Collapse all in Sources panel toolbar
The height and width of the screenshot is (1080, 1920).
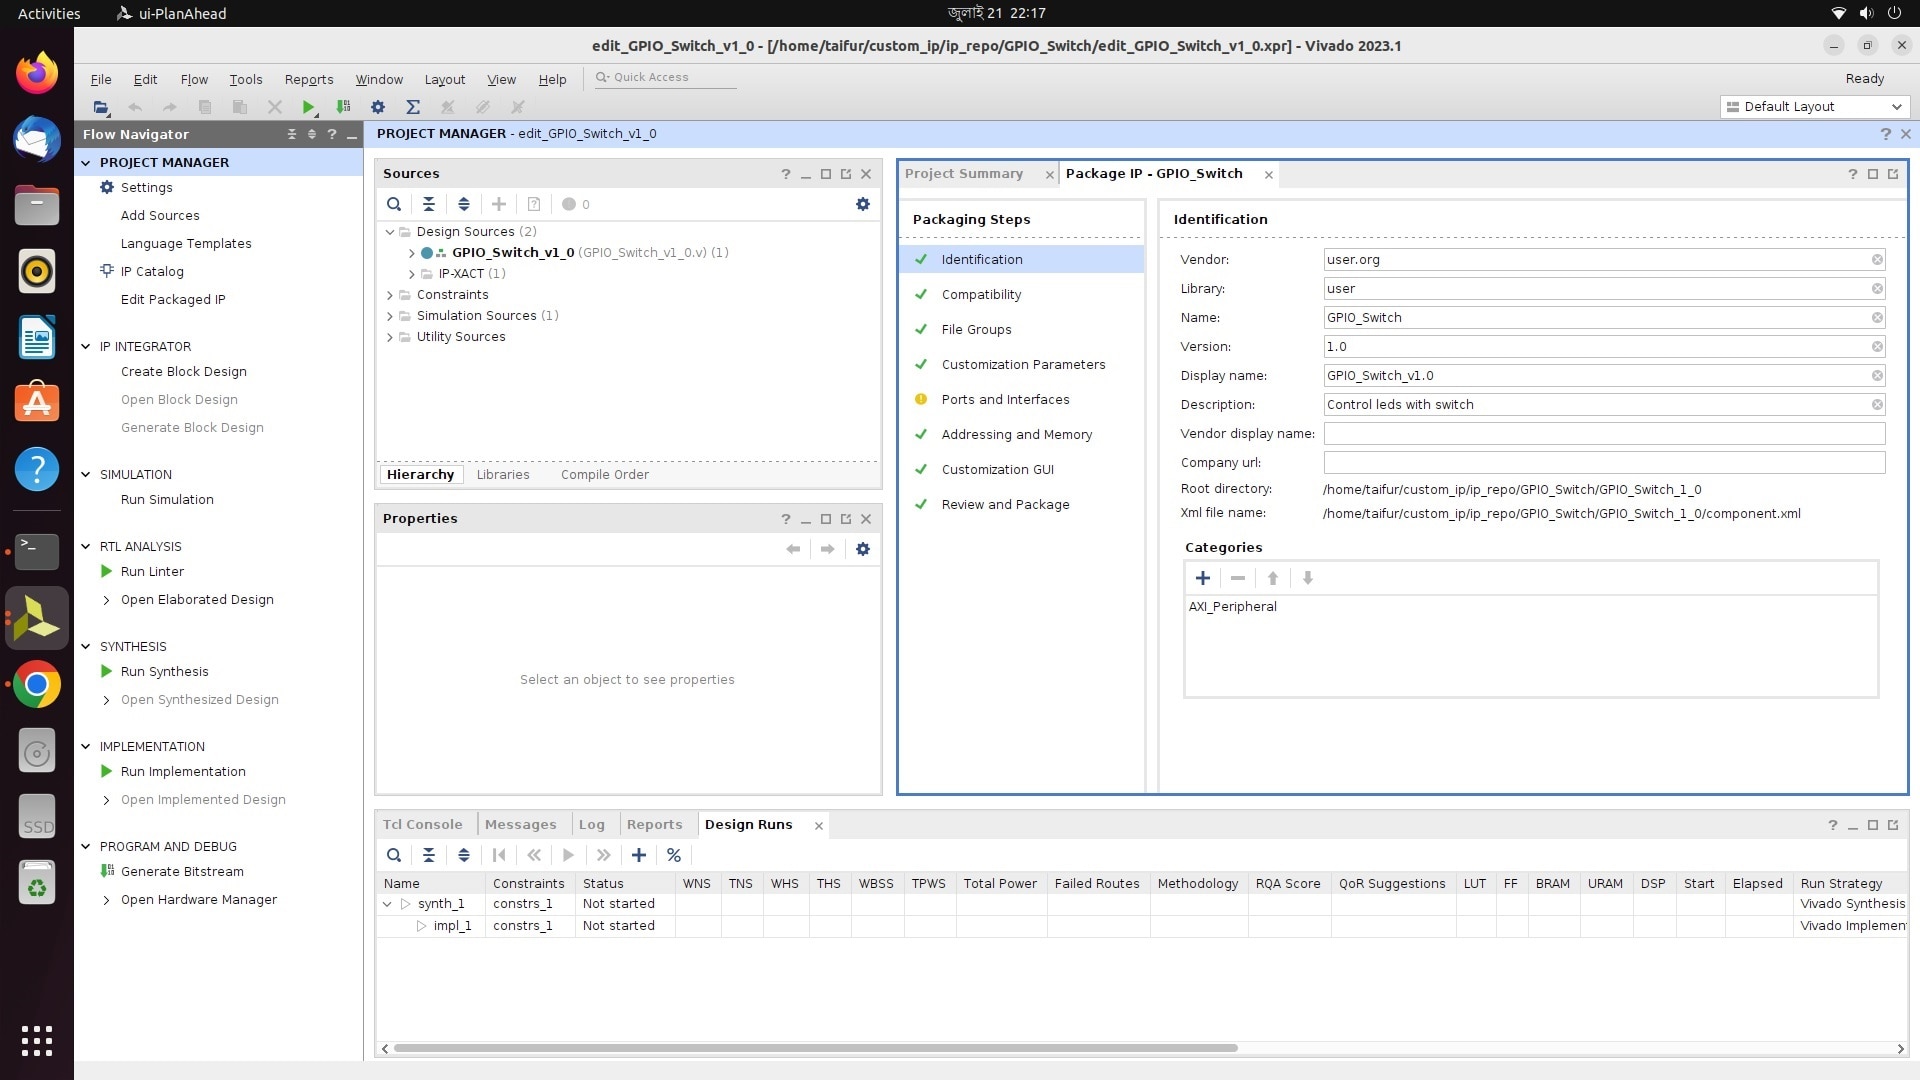[x=428, y=204]
